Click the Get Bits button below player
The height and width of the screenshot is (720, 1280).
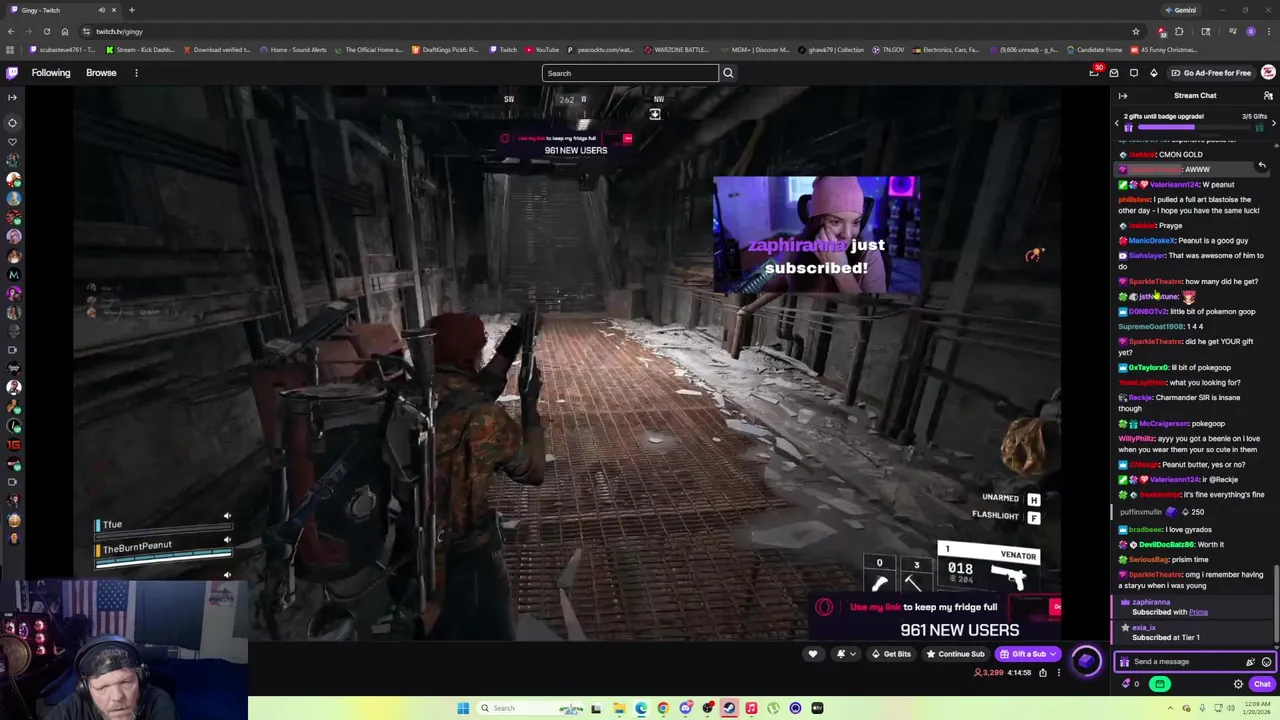coord(891,654)
